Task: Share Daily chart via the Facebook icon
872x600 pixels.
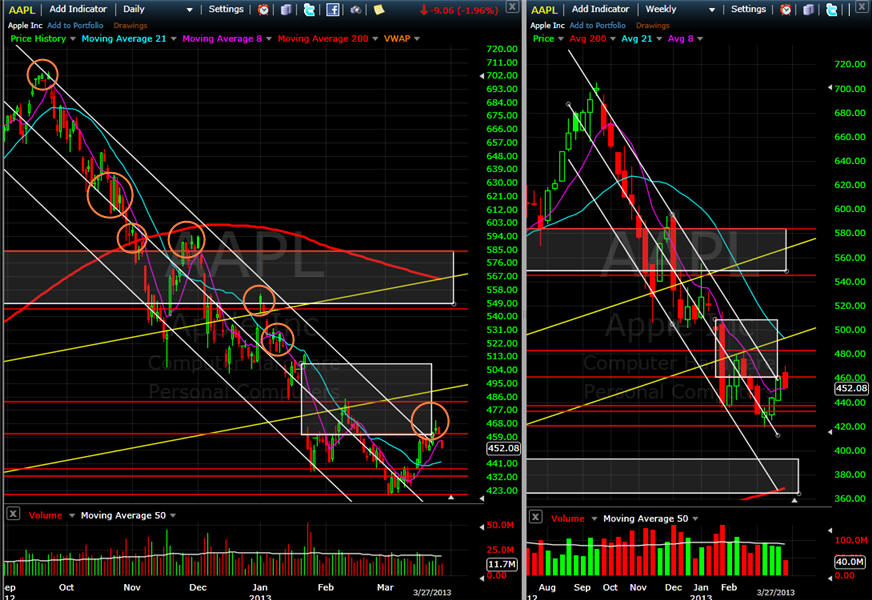Action: tap(333, 9)
